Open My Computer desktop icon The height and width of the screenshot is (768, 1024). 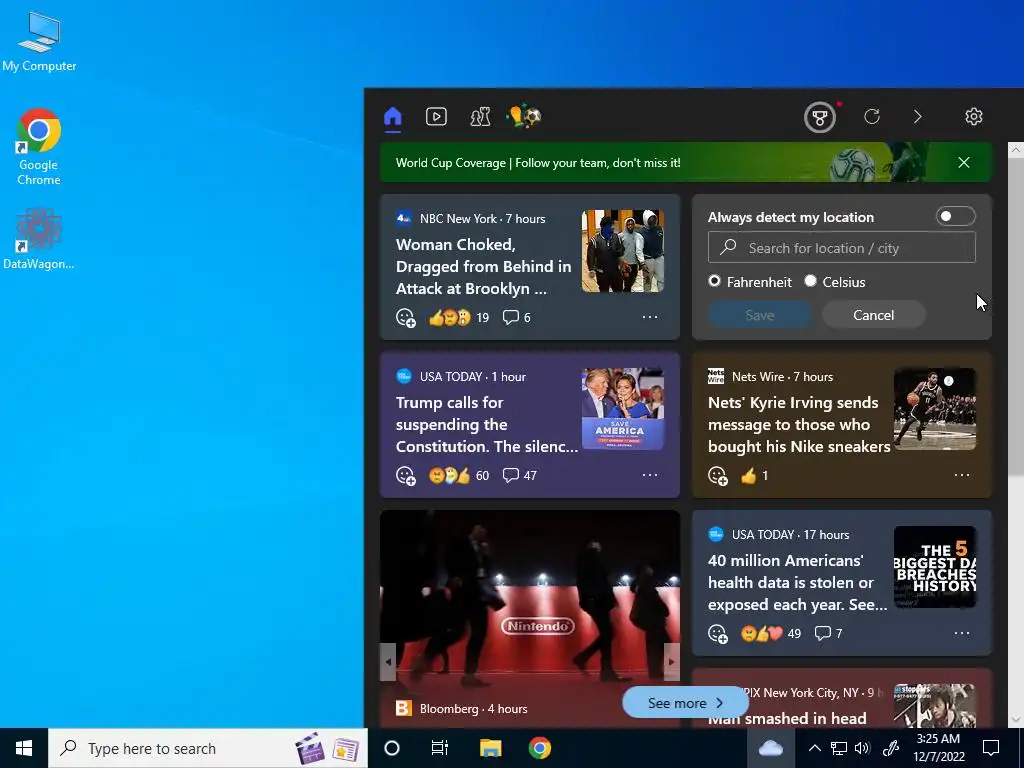click(39, 40)
